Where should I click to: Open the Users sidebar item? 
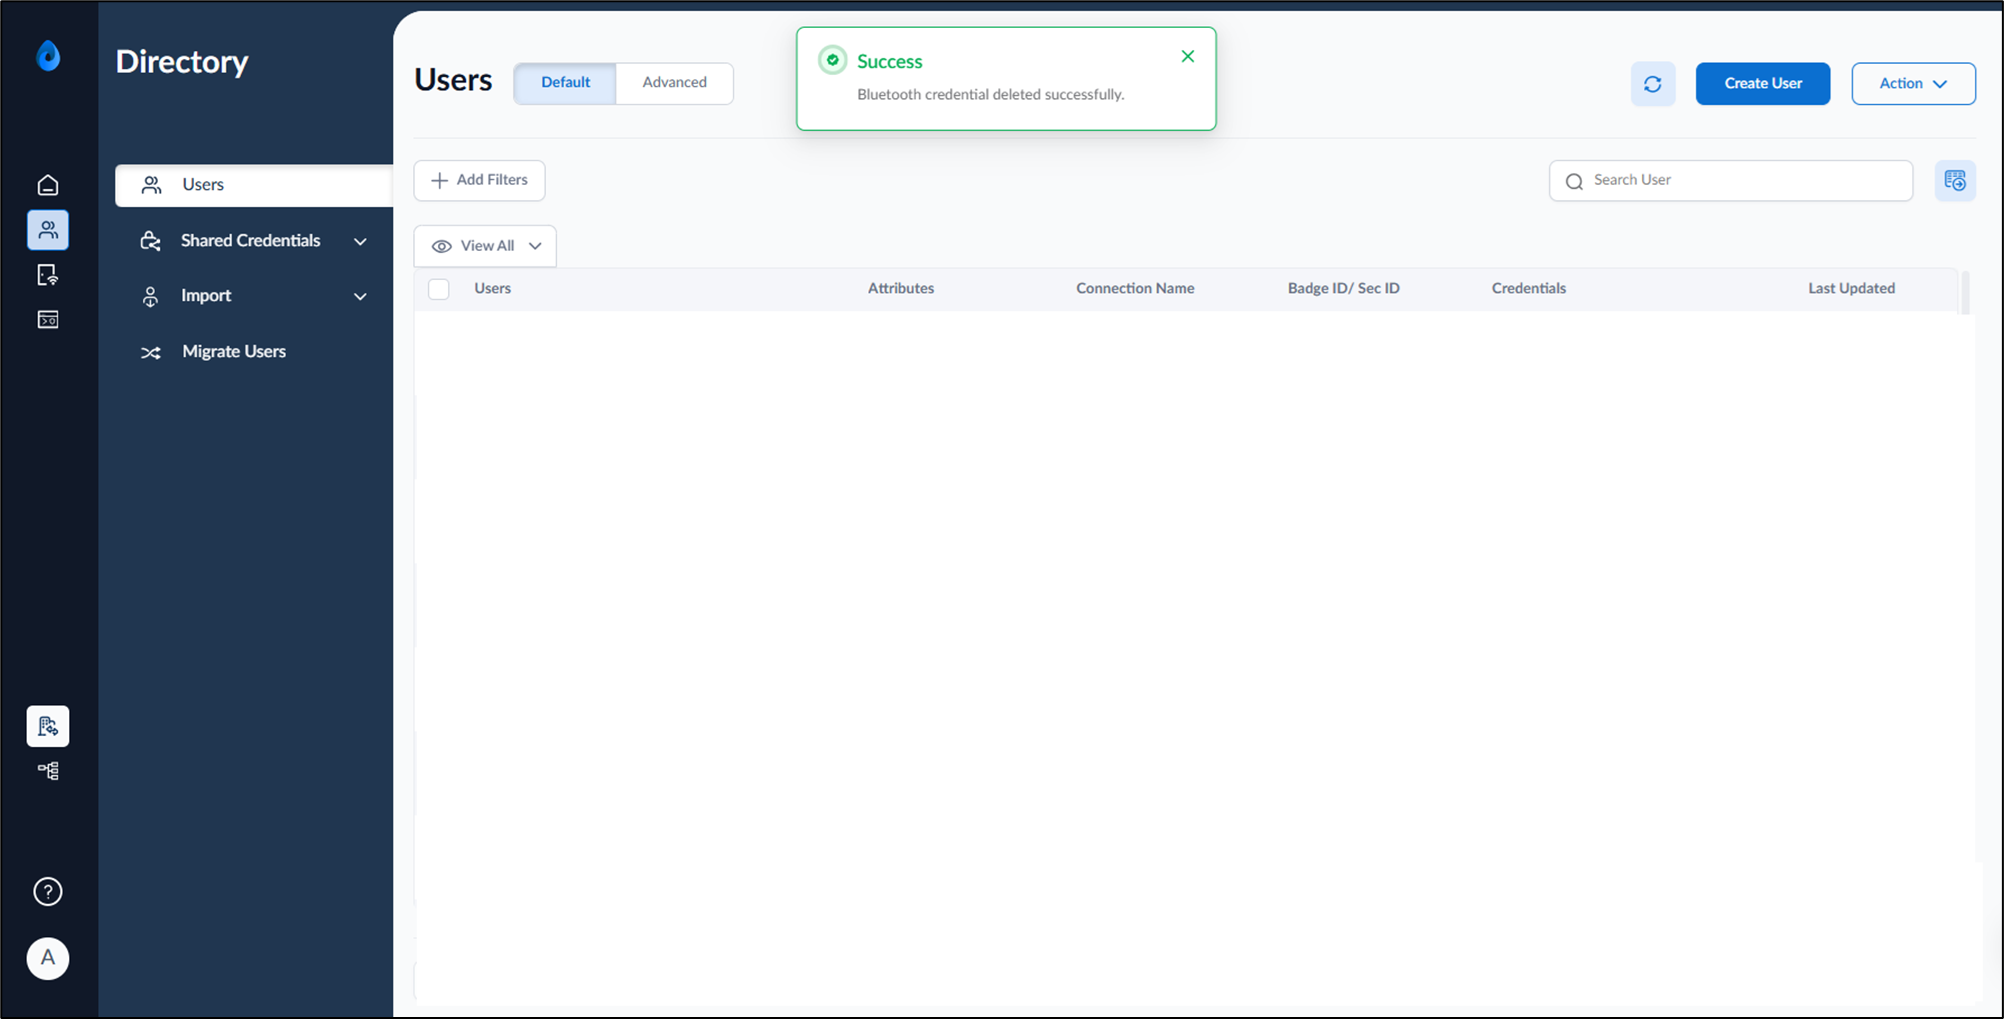coord(254,185)
